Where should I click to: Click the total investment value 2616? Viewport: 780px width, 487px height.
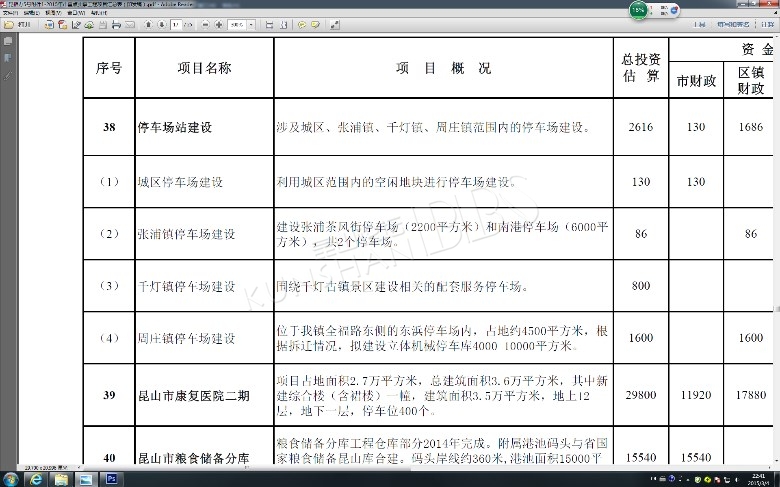(641, 127)
